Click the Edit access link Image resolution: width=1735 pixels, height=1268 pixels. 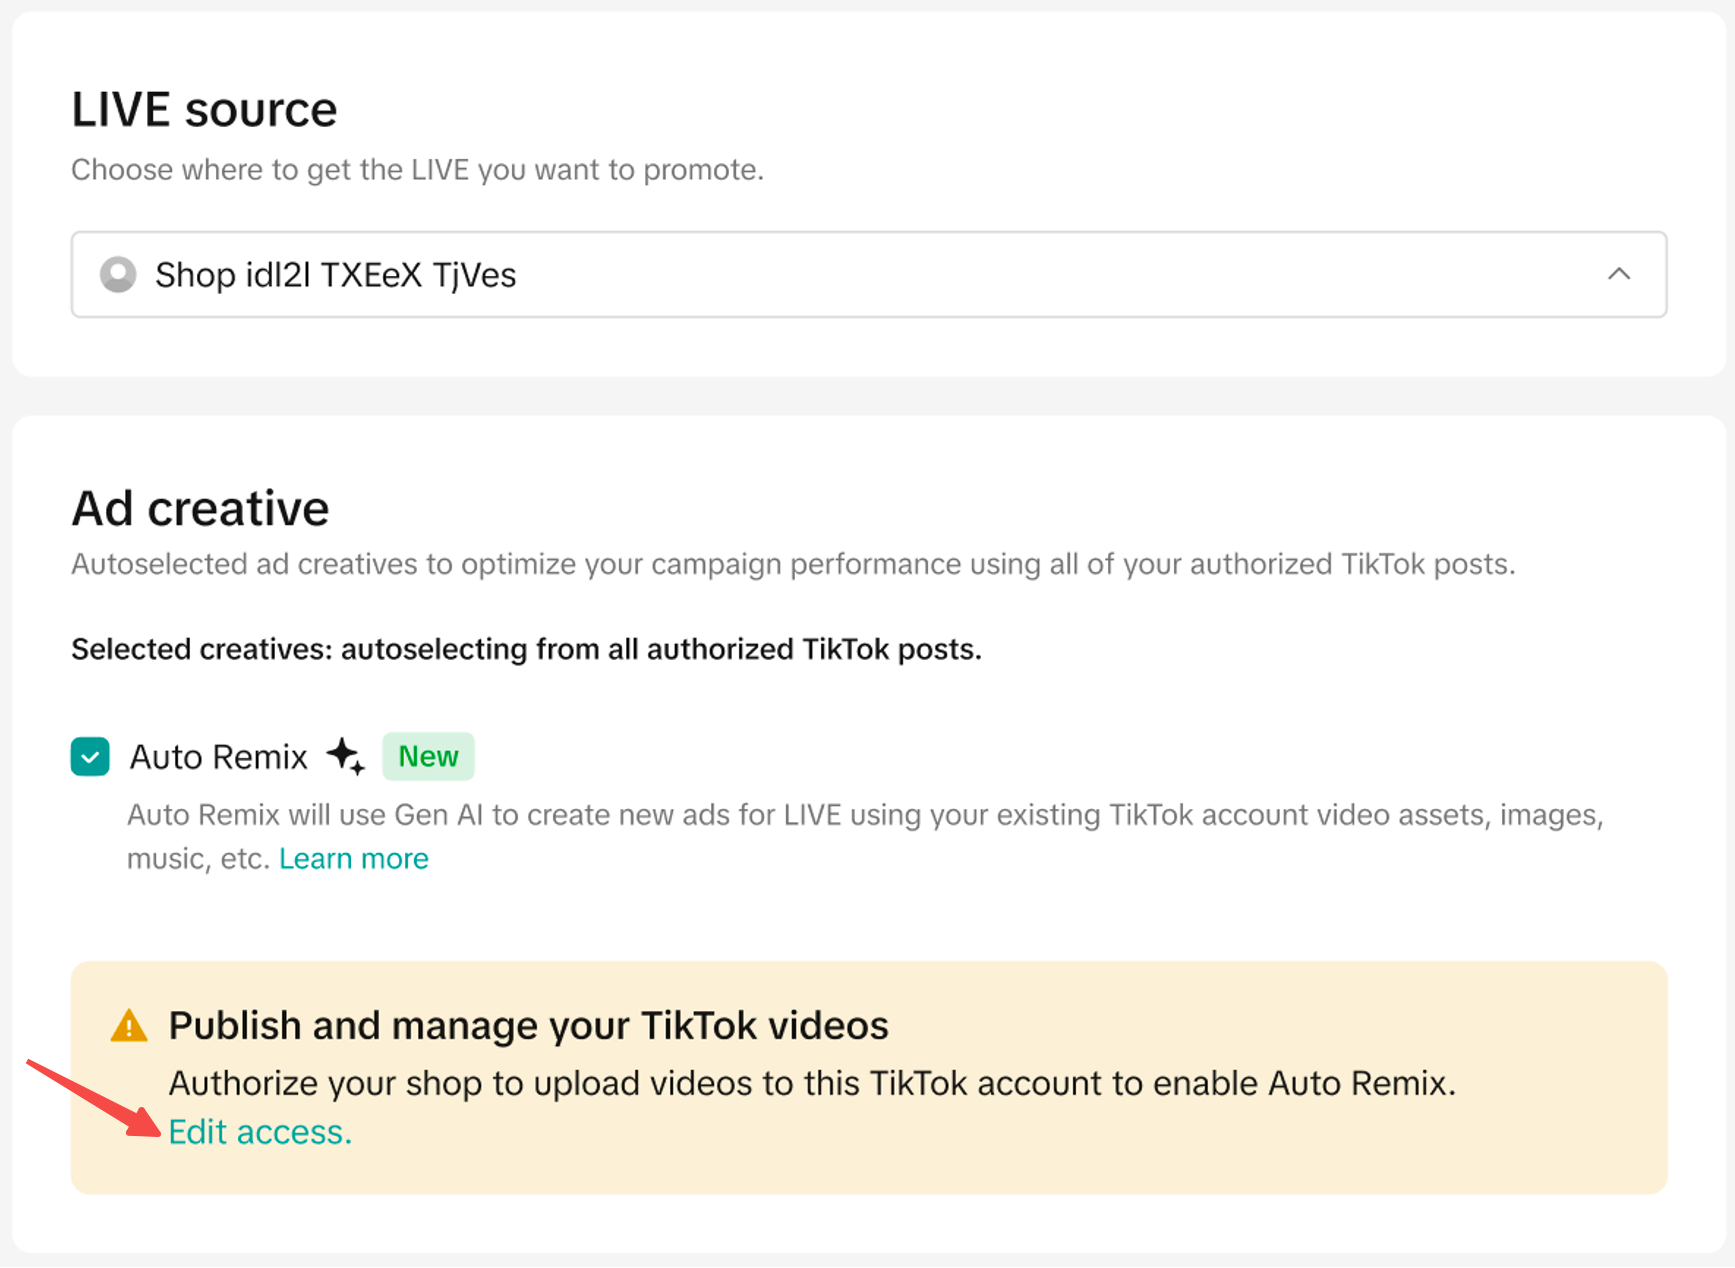coord(260,1132)
